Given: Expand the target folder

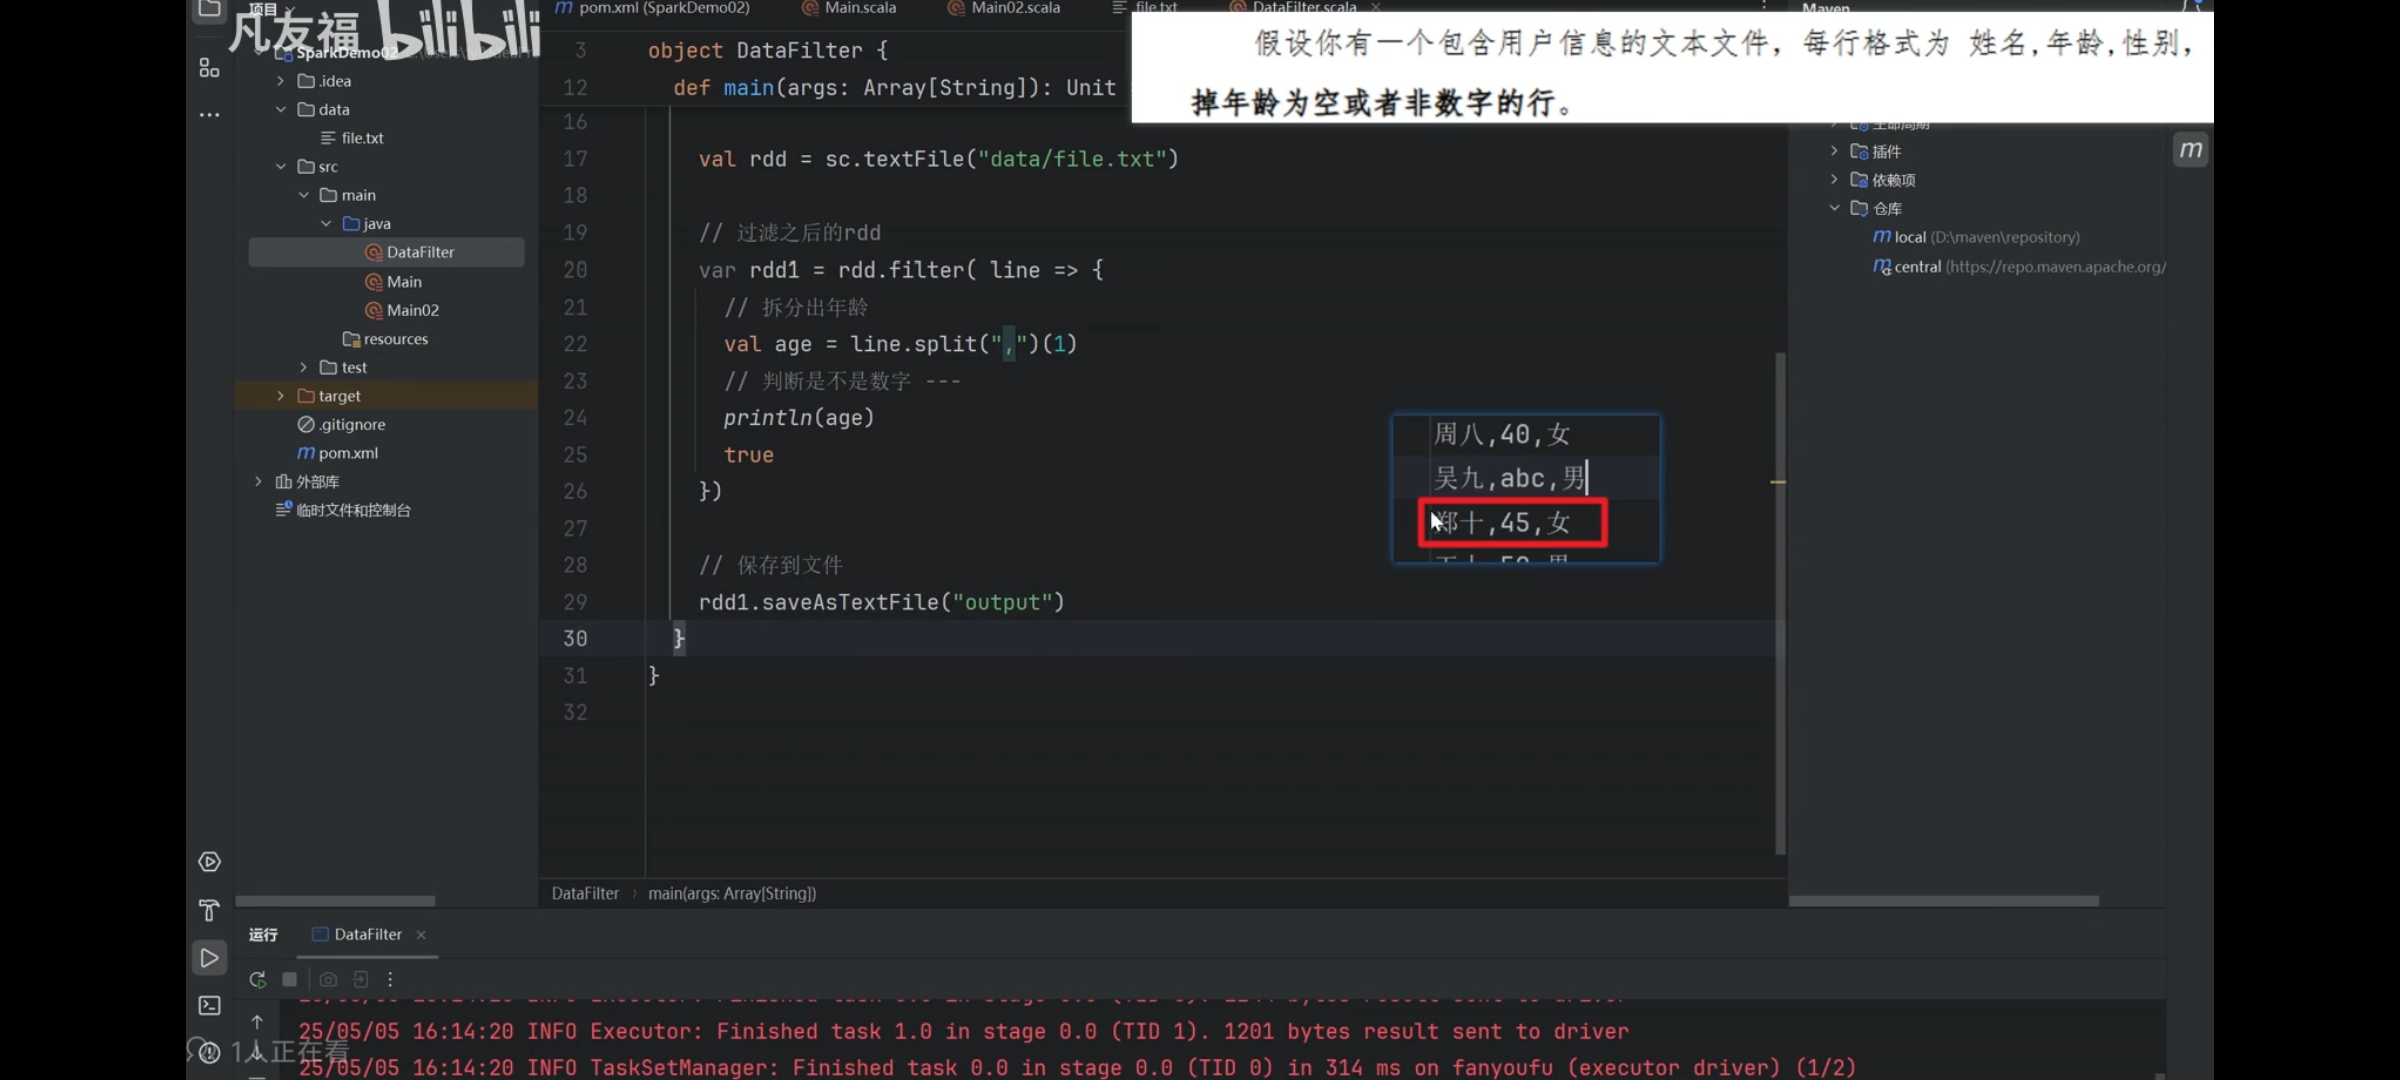Looking at the screenshot, I should click(280, 396).
